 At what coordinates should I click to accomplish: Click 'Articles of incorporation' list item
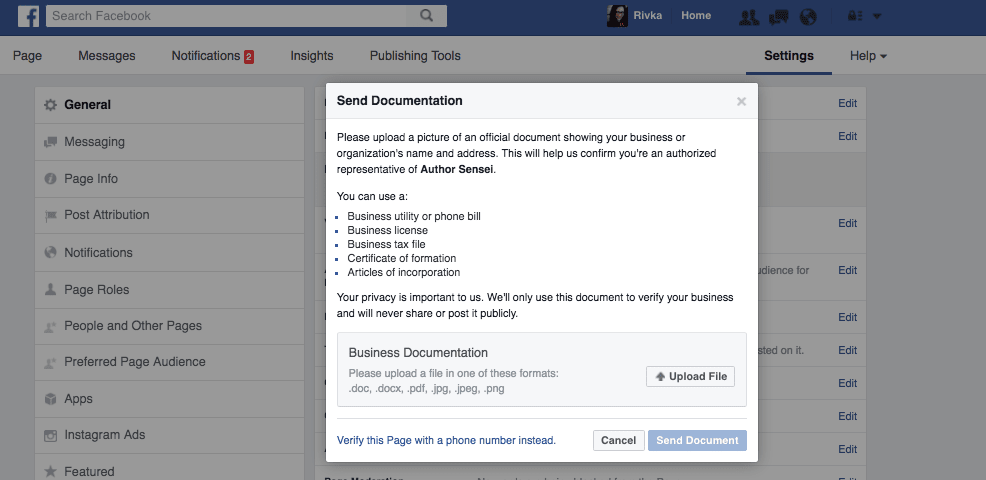point(404,272)
